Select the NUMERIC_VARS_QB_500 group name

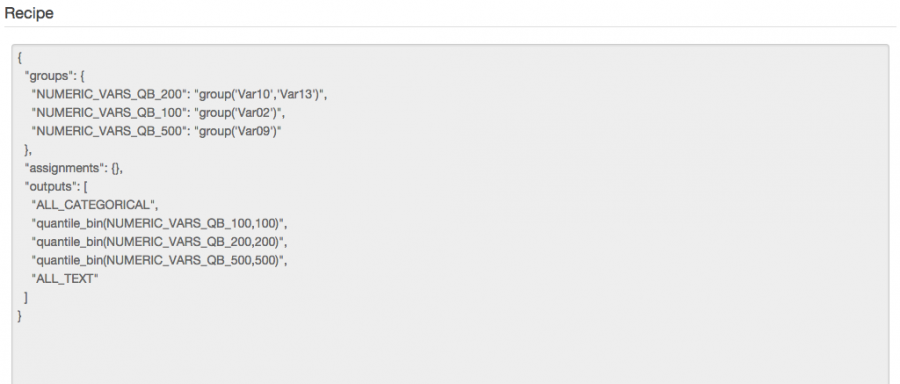[x=109, y=131]
